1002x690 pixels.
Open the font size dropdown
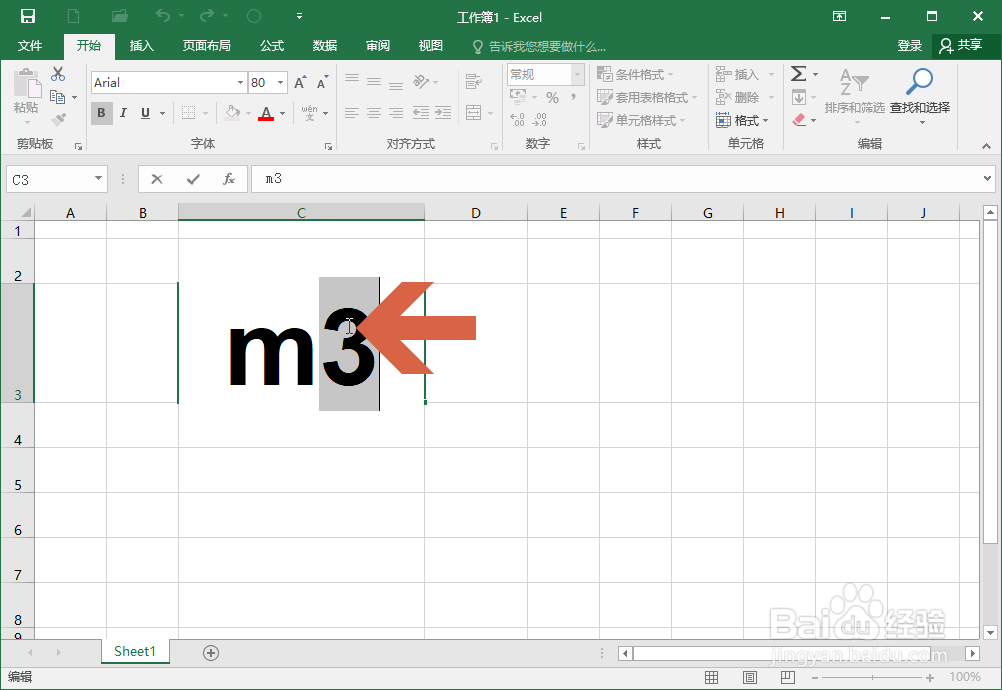(279, 82)
